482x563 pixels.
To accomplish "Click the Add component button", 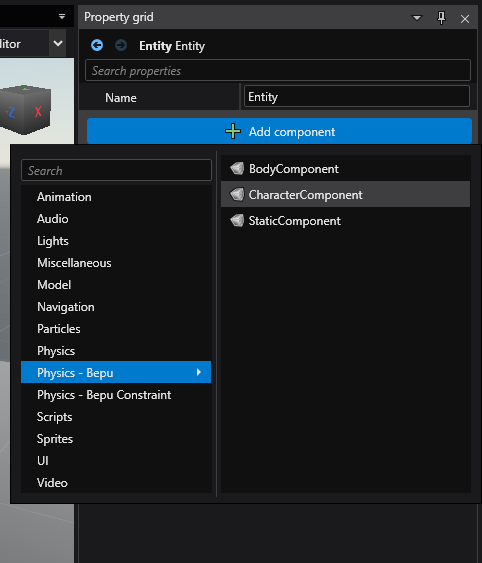I will (279, 131).
